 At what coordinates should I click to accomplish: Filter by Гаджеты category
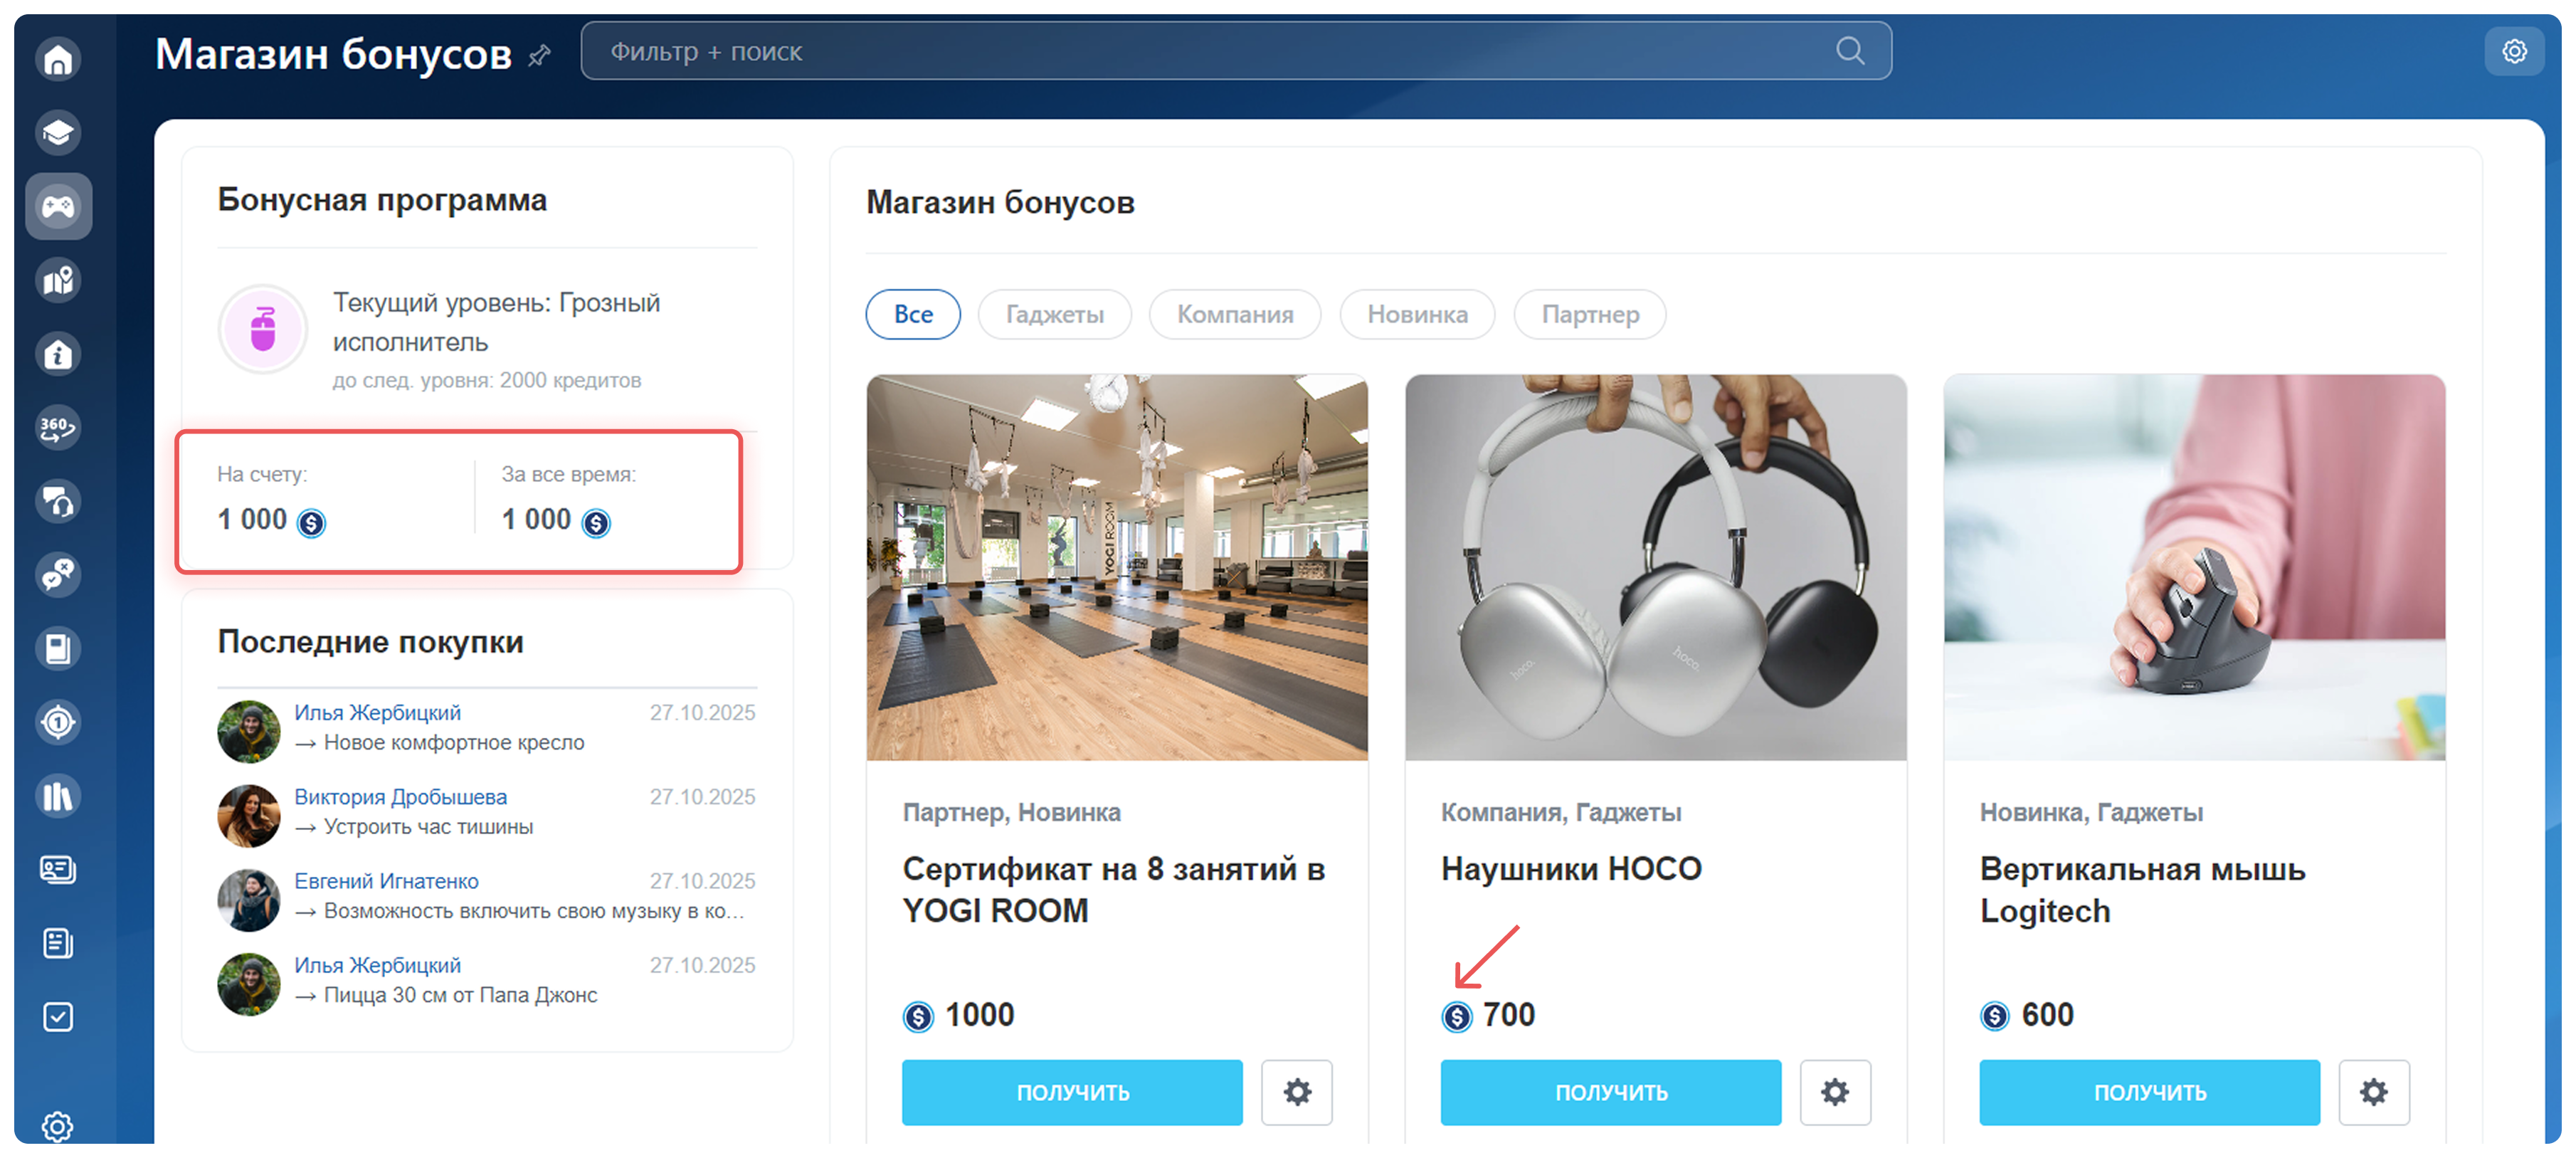(x=1054, y=314)
